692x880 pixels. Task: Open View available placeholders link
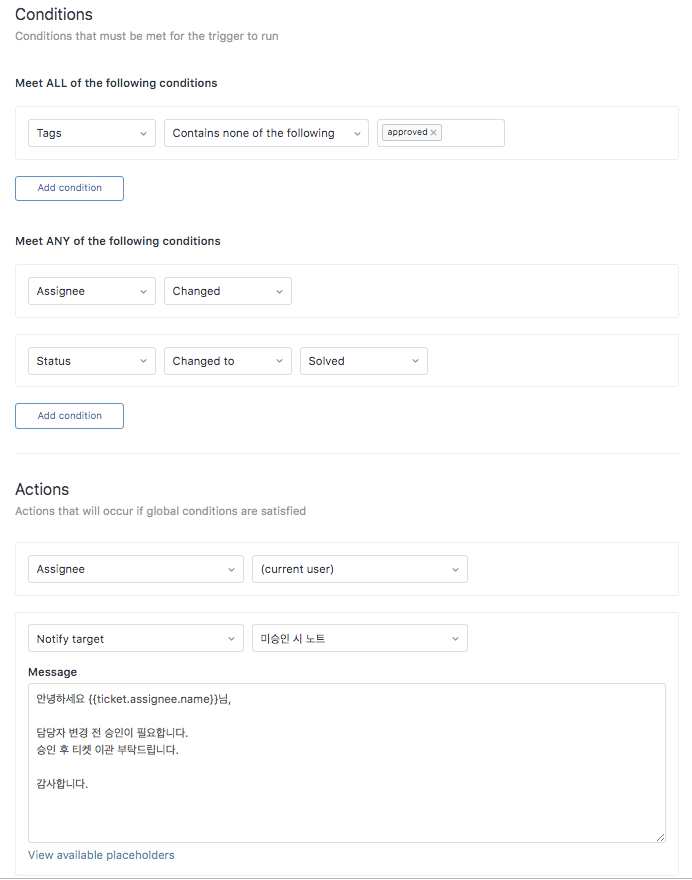coord(101,855)
